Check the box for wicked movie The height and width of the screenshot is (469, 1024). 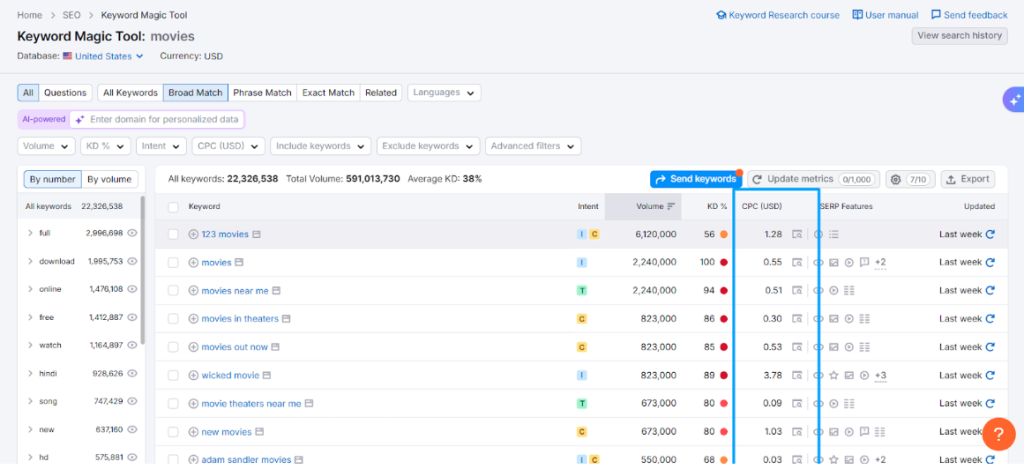(173, 376)
